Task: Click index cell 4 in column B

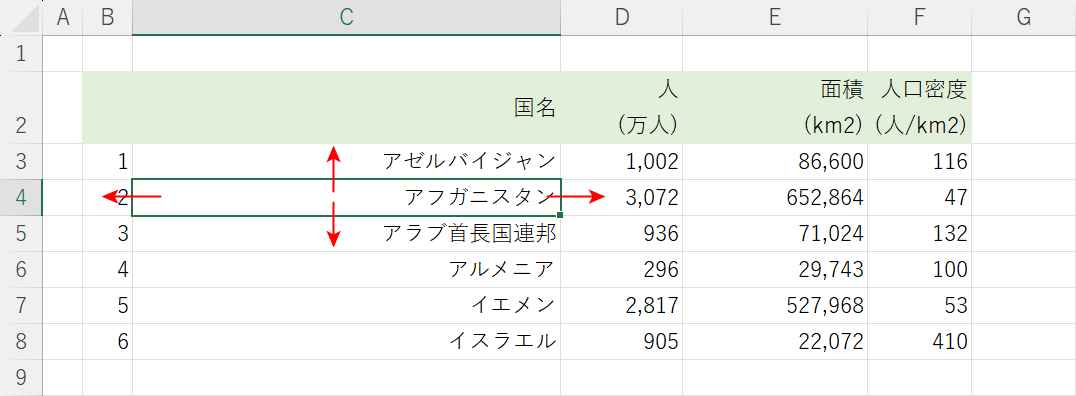Action: [x=107, y=269]
